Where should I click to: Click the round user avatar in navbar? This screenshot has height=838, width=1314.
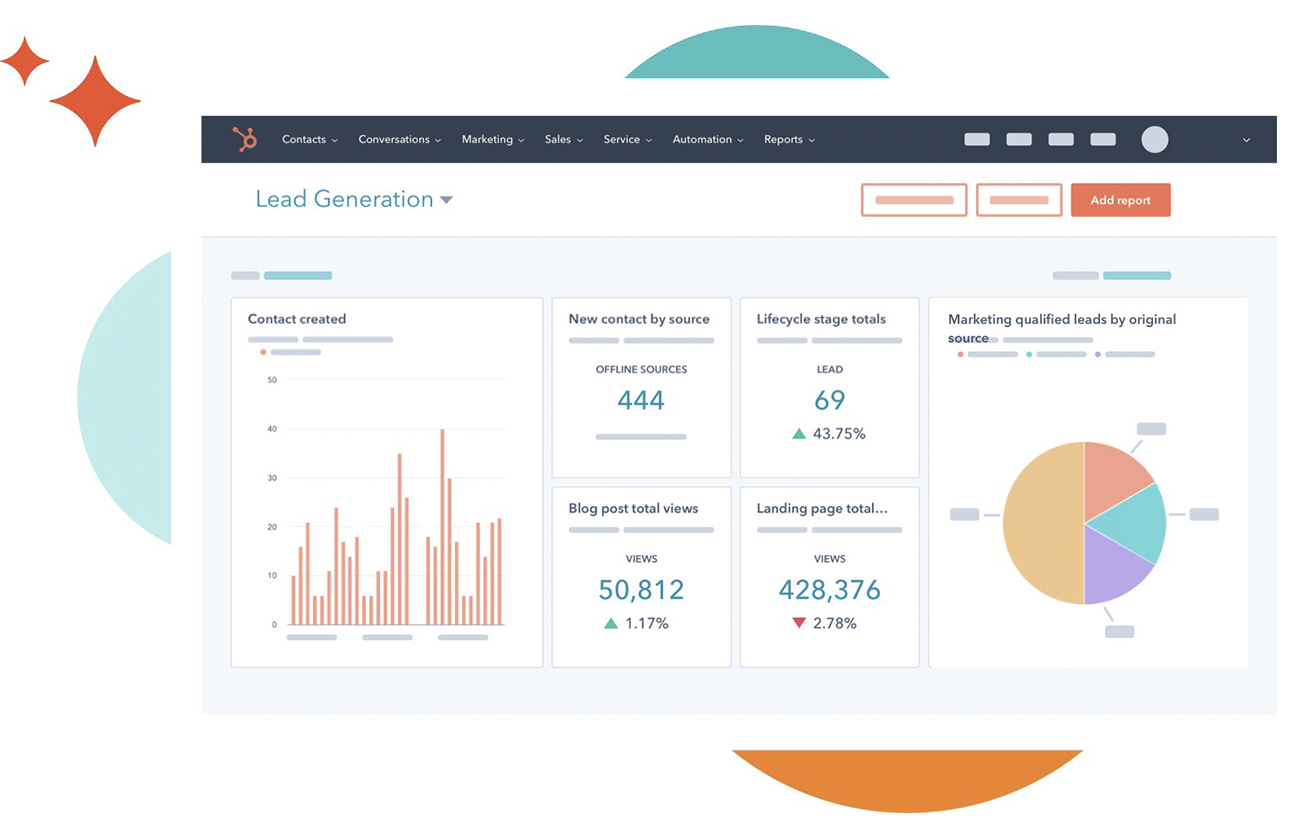(1155, 139)
